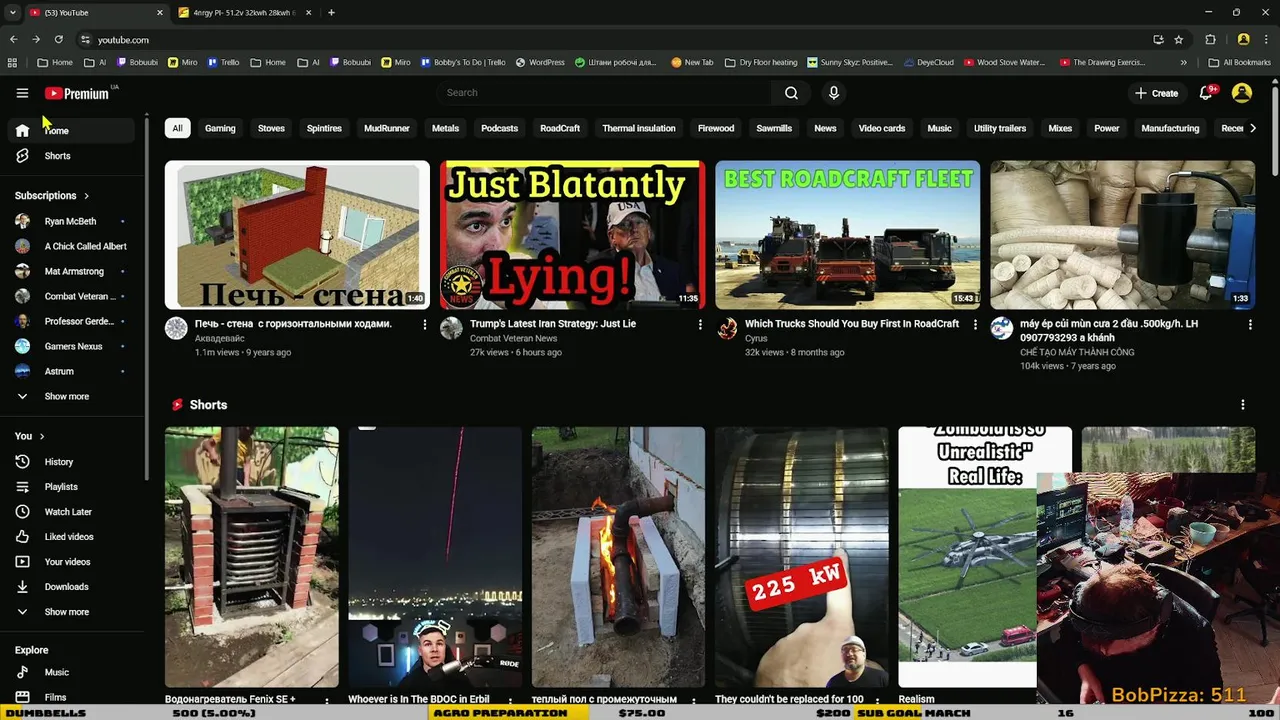The height and width of the screenshot is (720, 1280).
Task: Open Chrome extensions puzzle icon
Action: coord(1210,40)
